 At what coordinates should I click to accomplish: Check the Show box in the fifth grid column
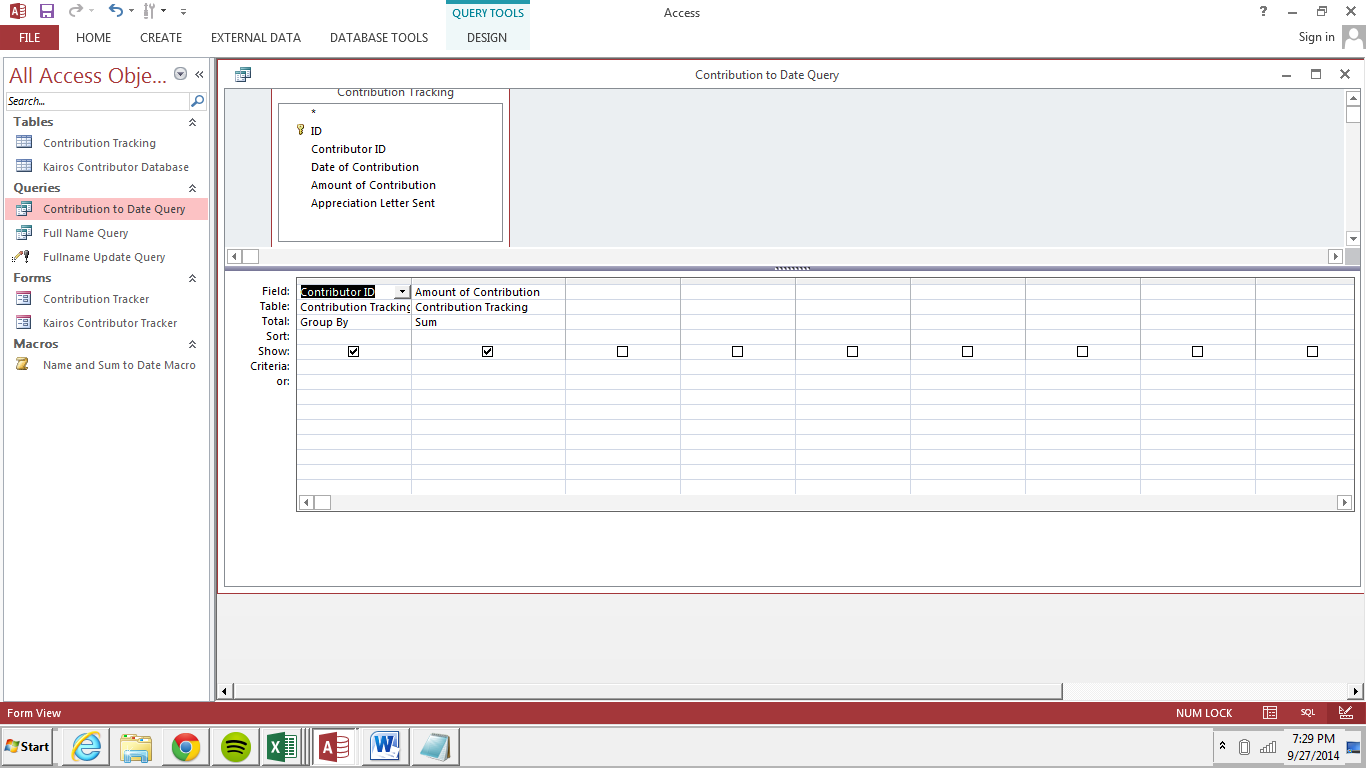click(x=852, y=352)
